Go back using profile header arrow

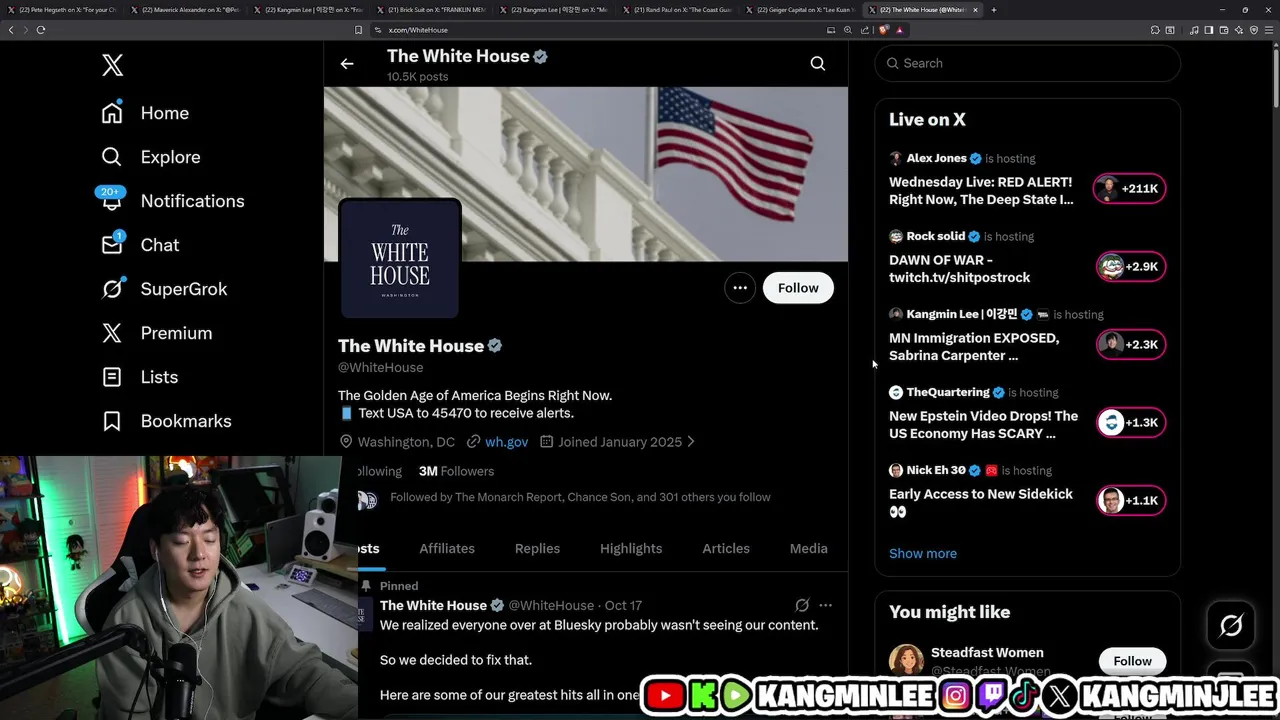pyautogui.click(x=347, y=64)
